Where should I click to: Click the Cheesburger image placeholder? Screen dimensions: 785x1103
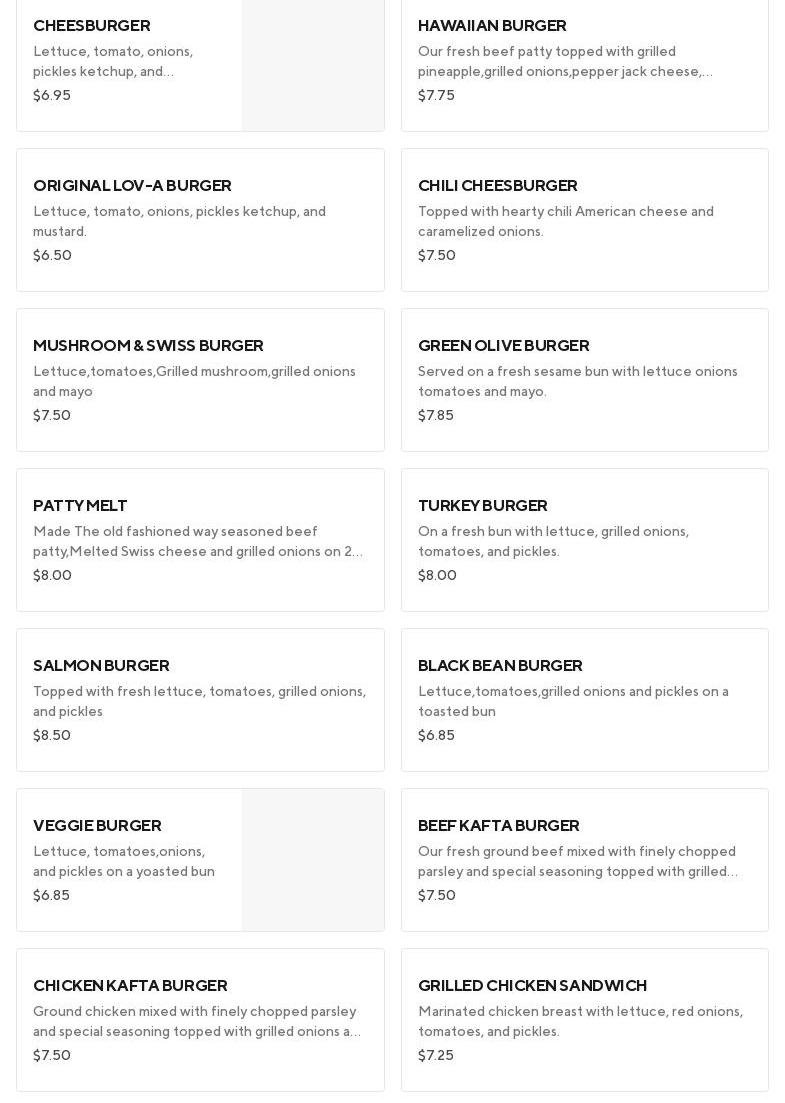pyautogui.click(x=312, y=65)
